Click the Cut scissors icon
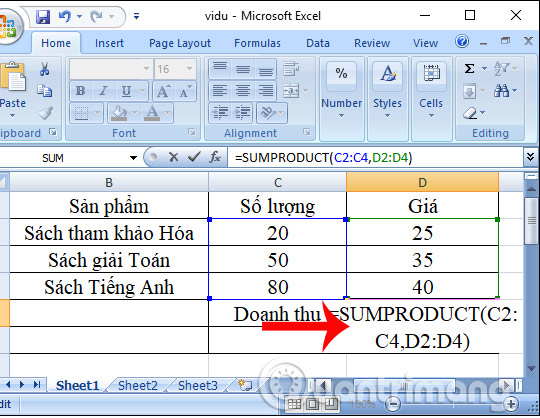The height and width of the screenshot is (418, 540). tap(44, 69)
